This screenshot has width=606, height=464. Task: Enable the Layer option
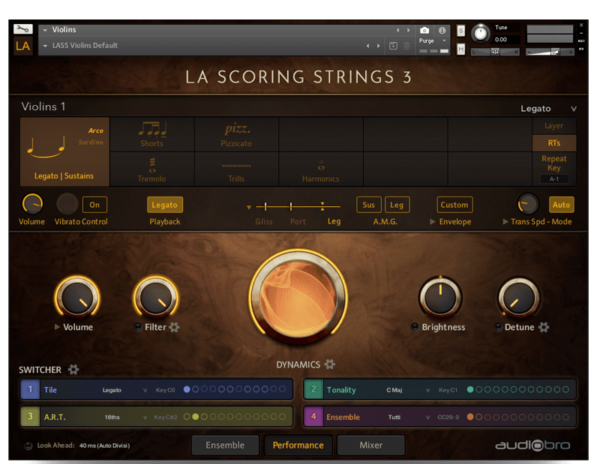pos(554,126)
